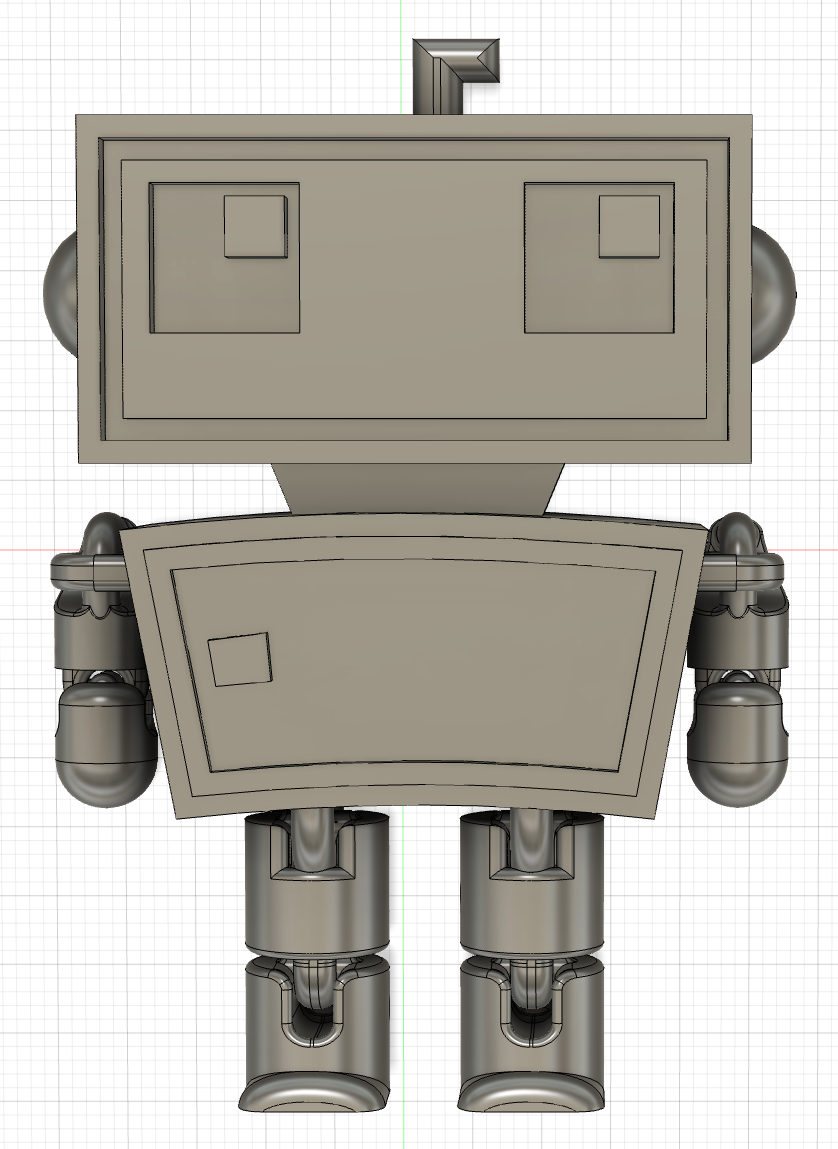Select the small inner square of the left eye
Screen dimensions: 838x1149
(255, 226)
